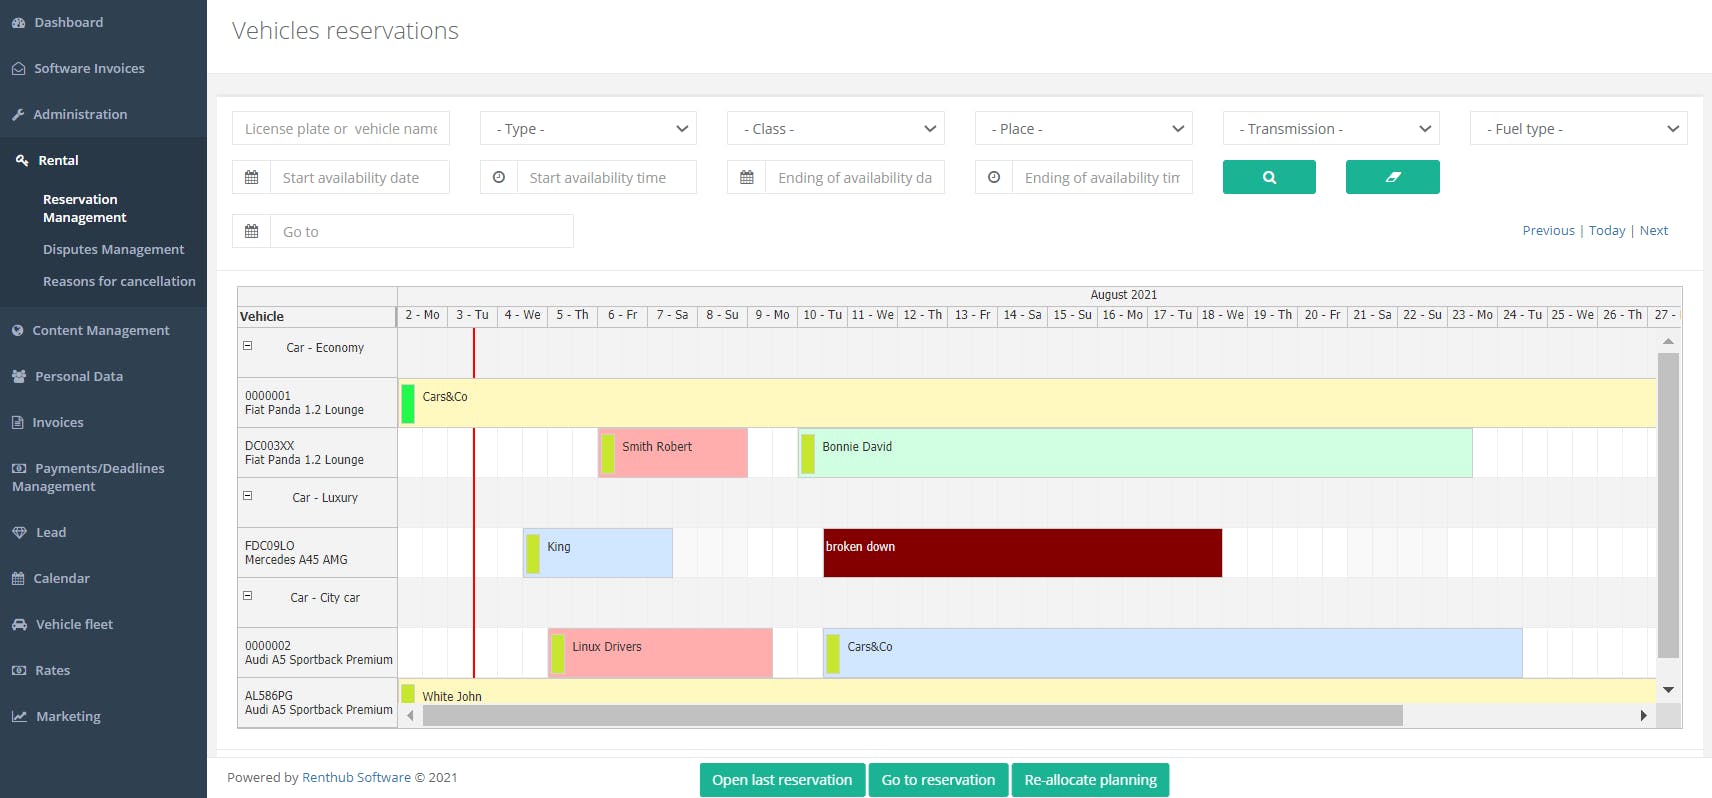Click the vertical timeline scrollbar thumb
This screenshot has height=798, width=1712.
click(1668, 505)
